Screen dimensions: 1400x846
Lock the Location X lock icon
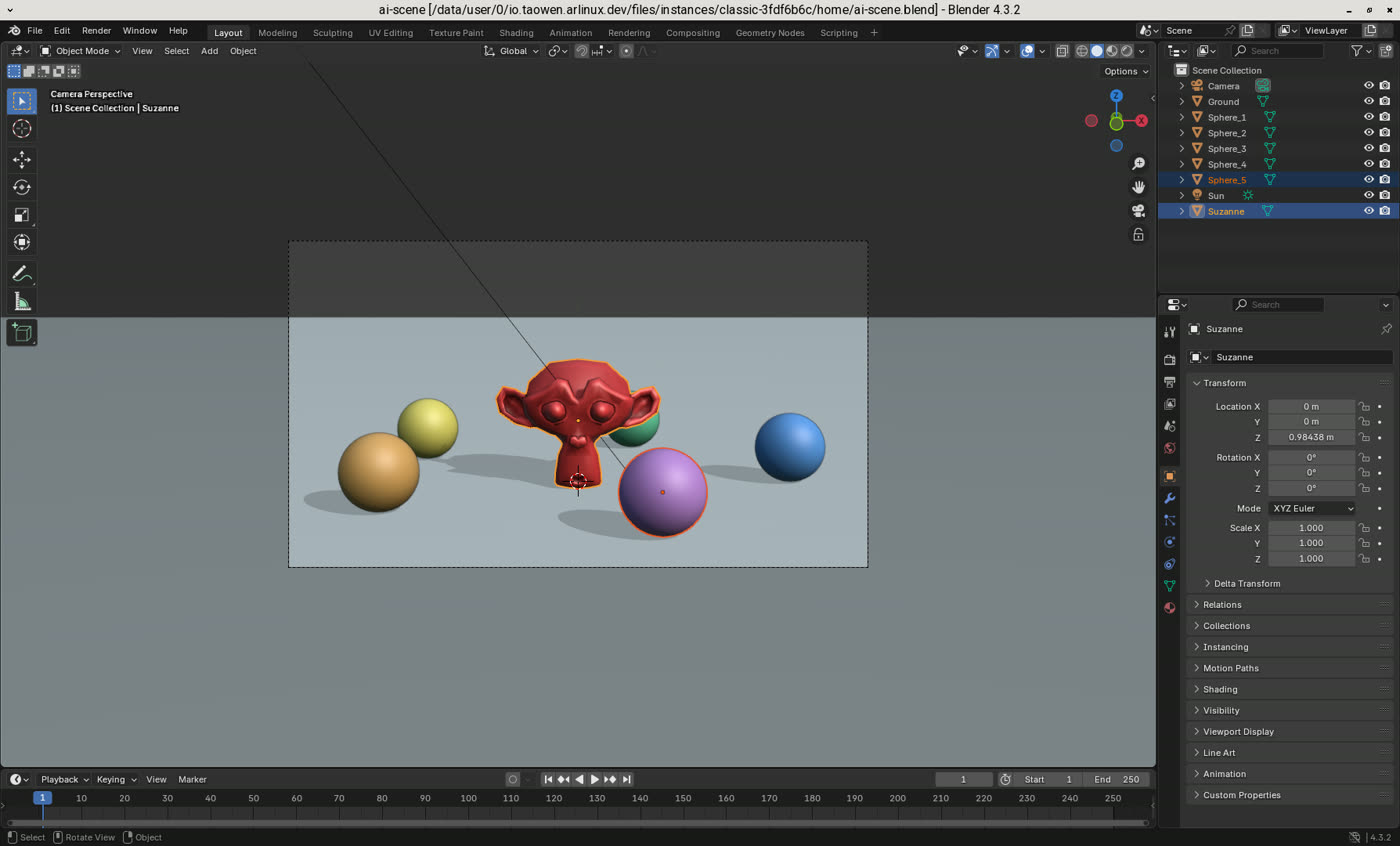pyautogui.click(x=1364, y=406)
